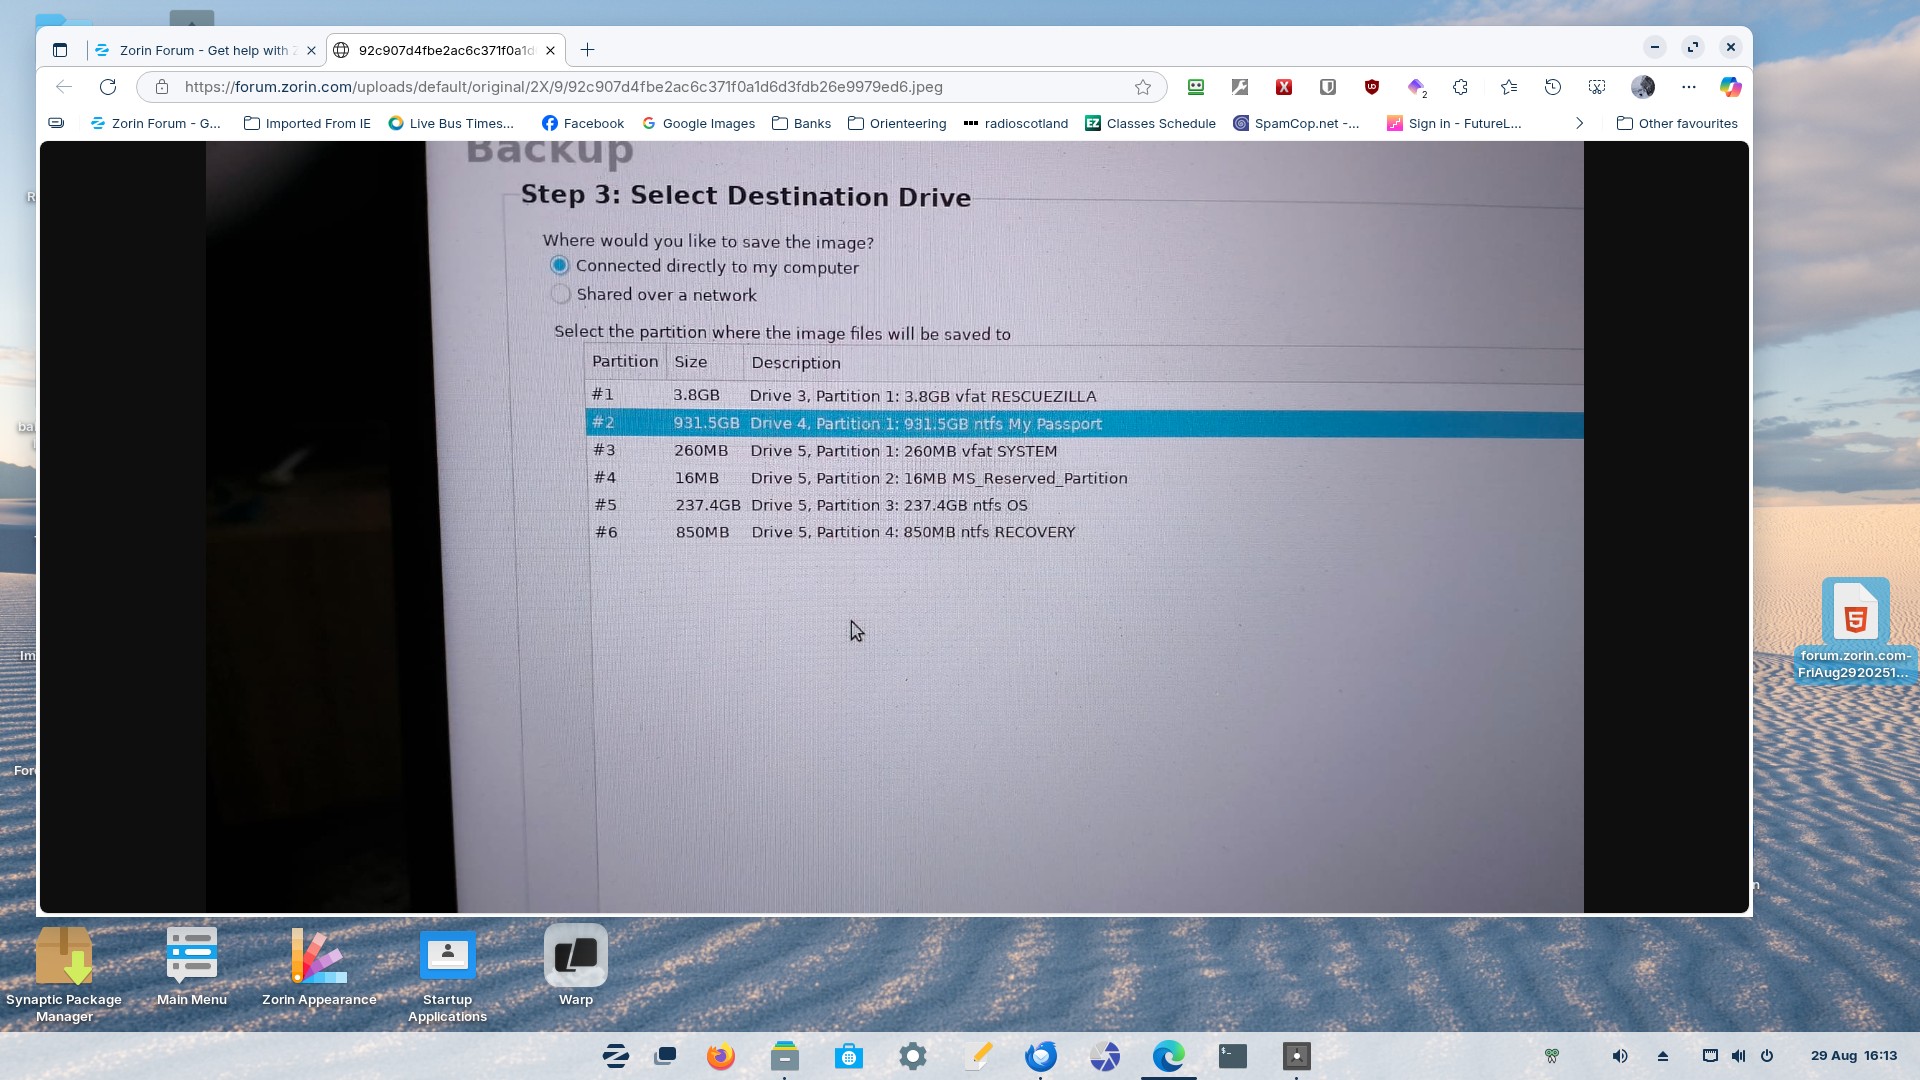Open Google Images bookmark
Image resolution: width=1920 pixels, height=1080 pixels.
click(x=698, y=123)
